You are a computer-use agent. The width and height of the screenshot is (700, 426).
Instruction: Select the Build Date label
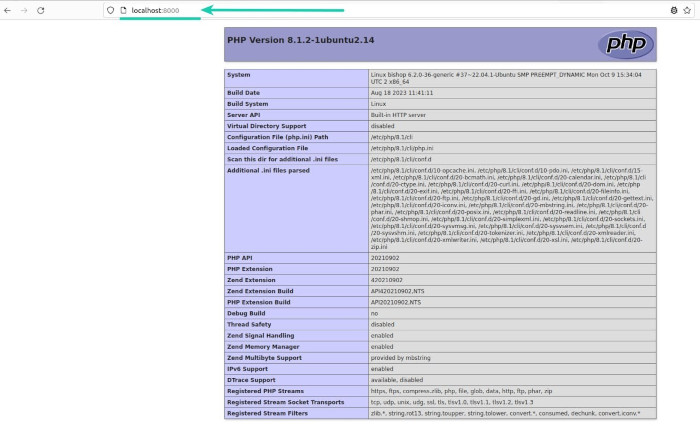[243, 93]
